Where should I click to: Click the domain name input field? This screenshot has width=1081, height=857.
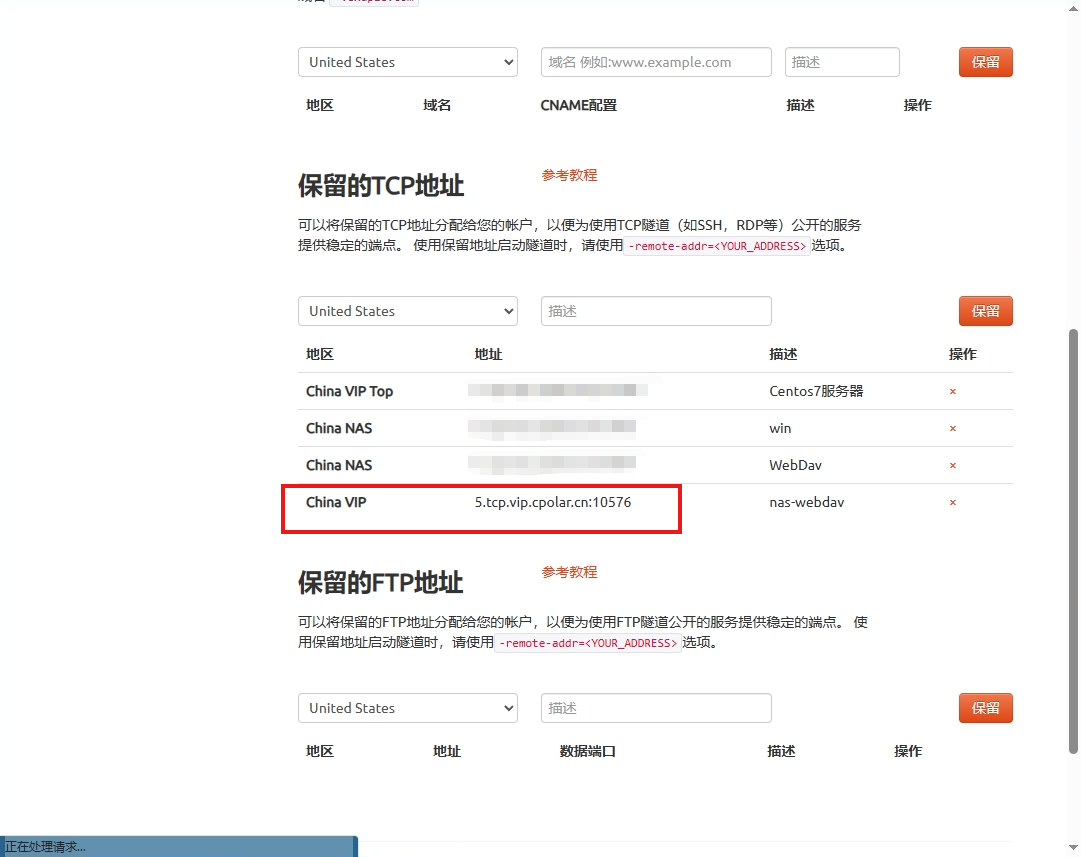coord(655,62)
